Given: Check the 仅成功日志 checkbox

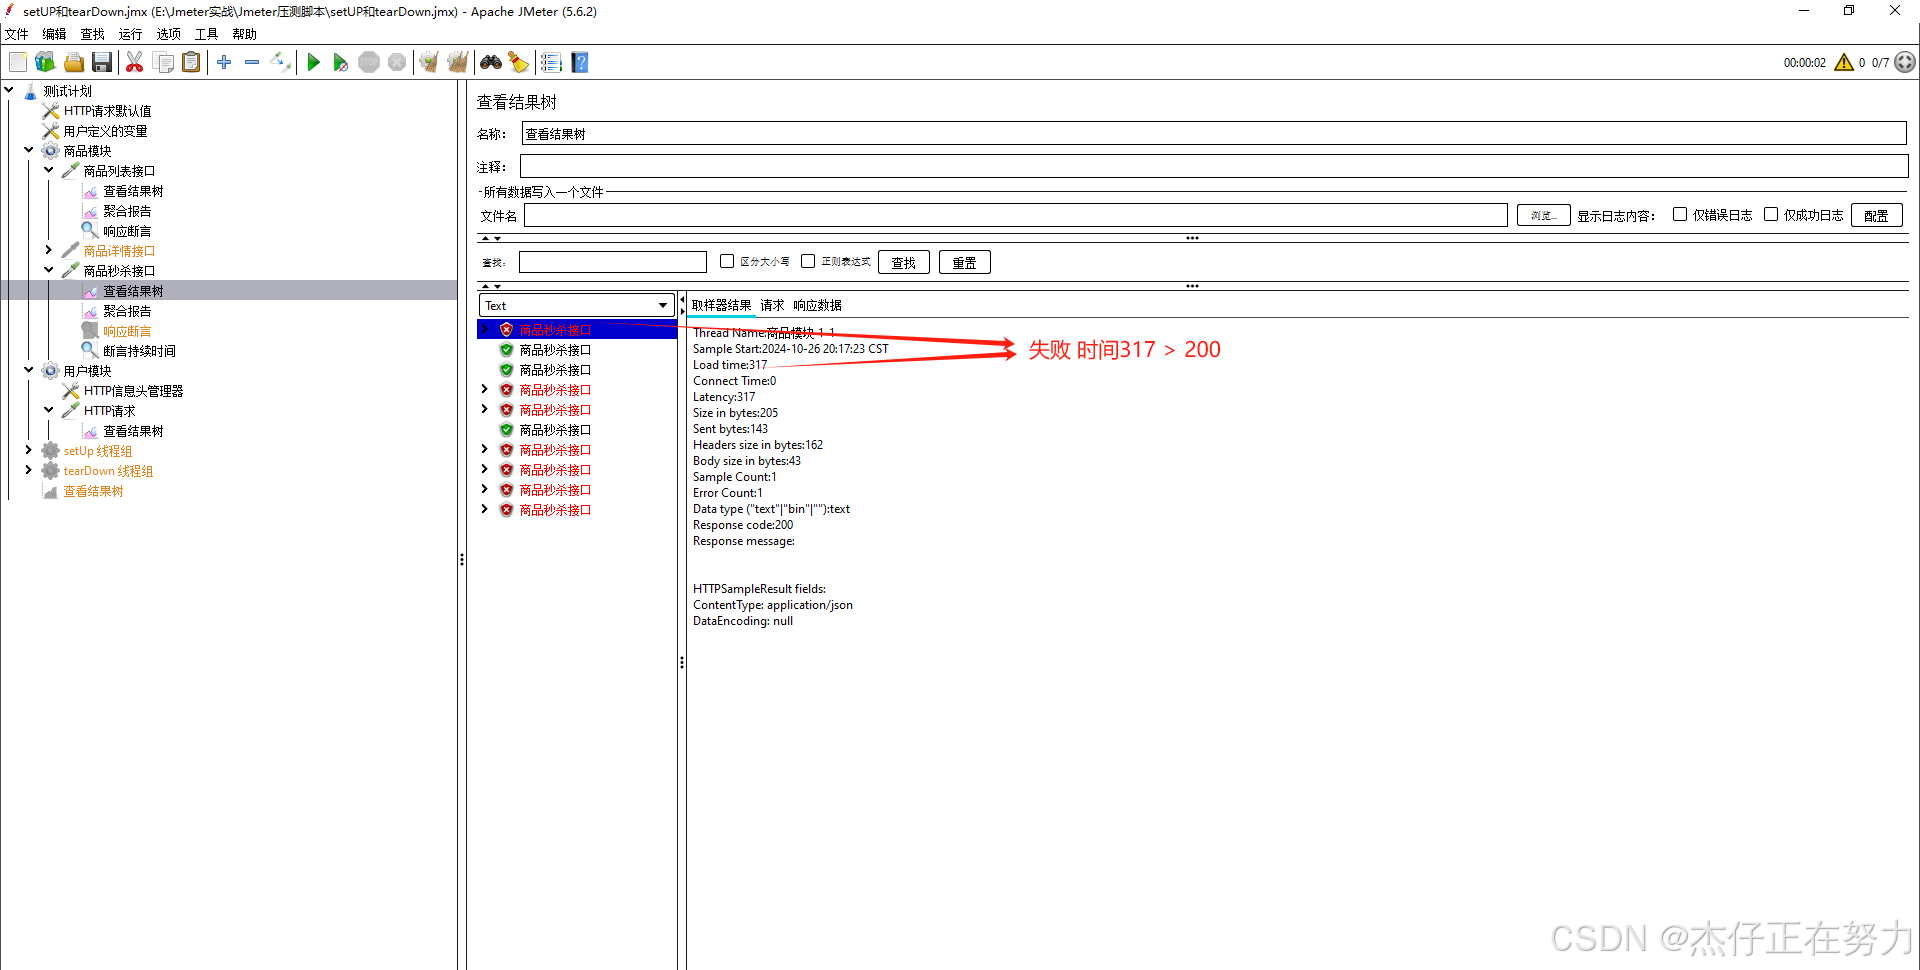Looking at the screenshot, I should 1771,214.
